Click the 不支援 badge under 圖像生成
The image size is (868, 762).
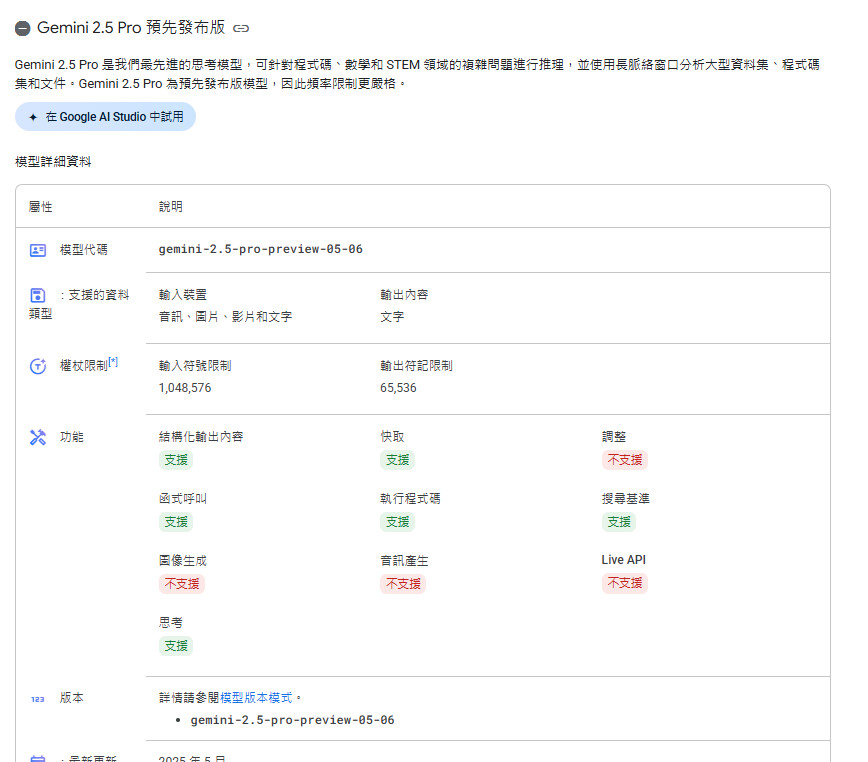click(181, 583)
